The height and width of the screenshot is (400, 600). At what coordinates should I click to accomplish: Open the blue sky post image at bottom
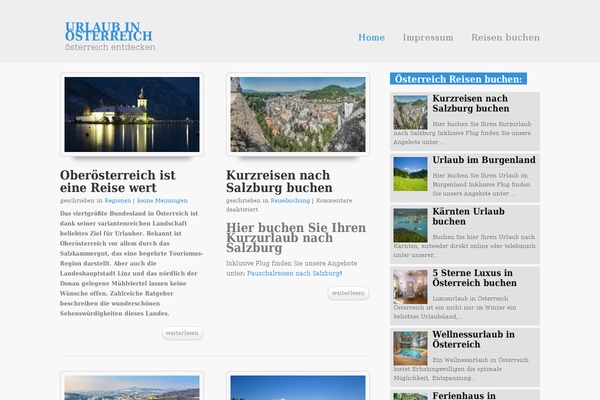pyautogui.click(x=298, y=388)
